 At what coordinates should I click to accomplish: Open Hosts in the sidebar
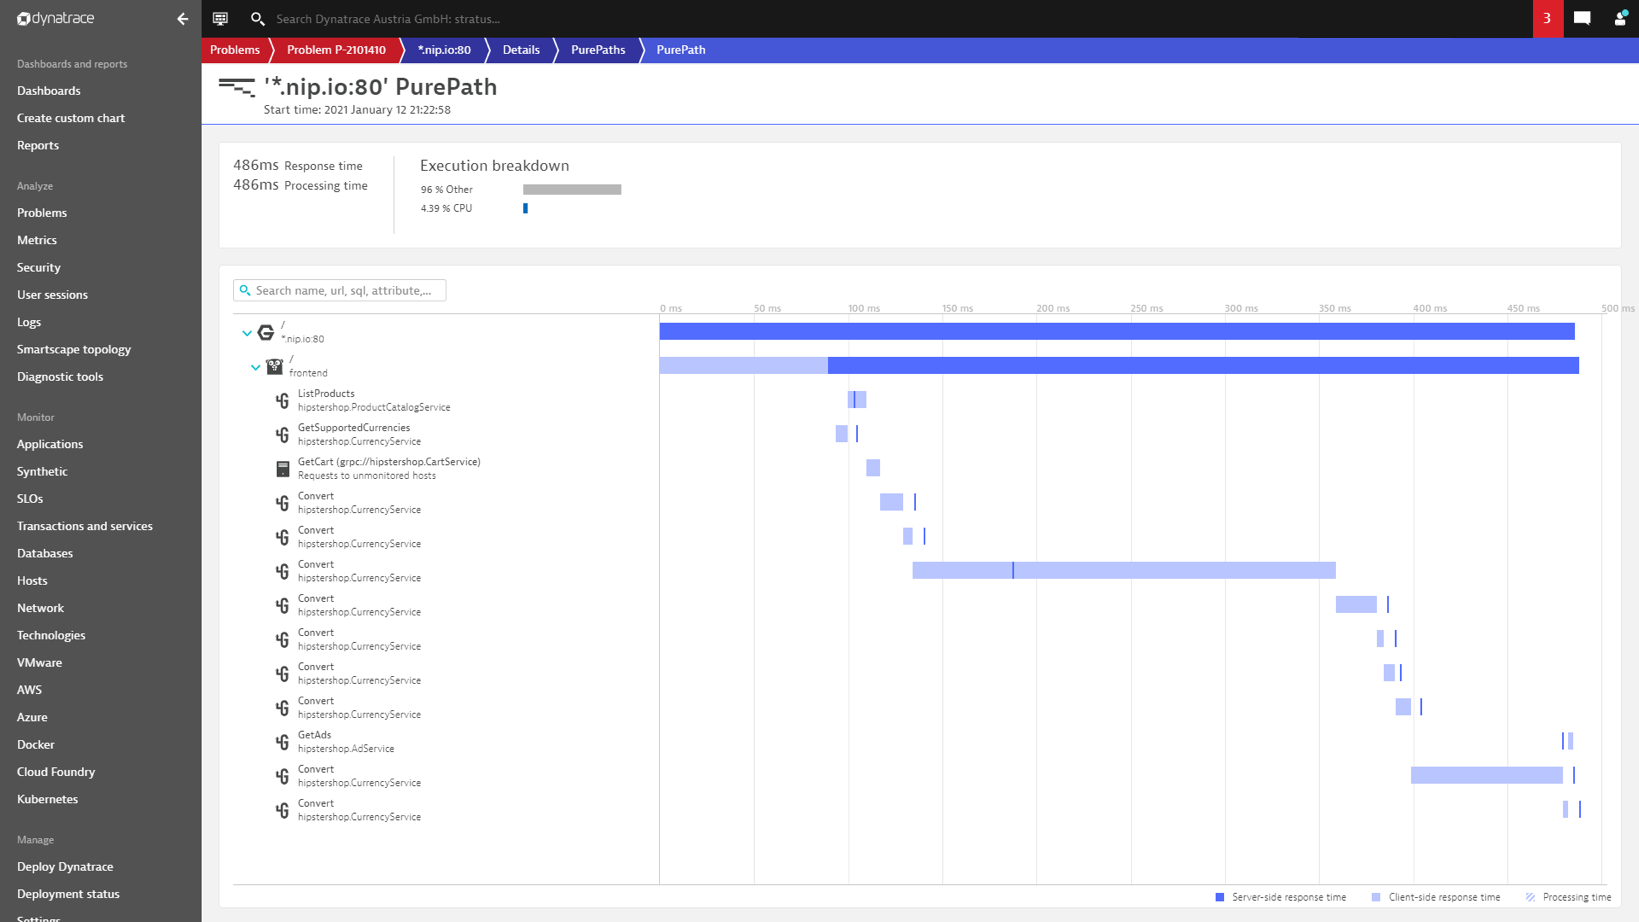pyautogui.click(x=32, y=581)
